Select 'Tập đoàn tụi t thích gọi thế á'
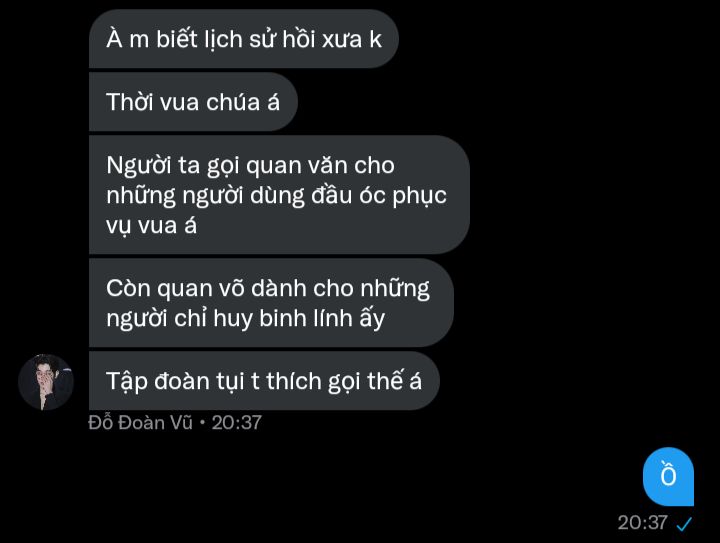The width and height of the screenshot is (720, 543). (x=264, y=381)
